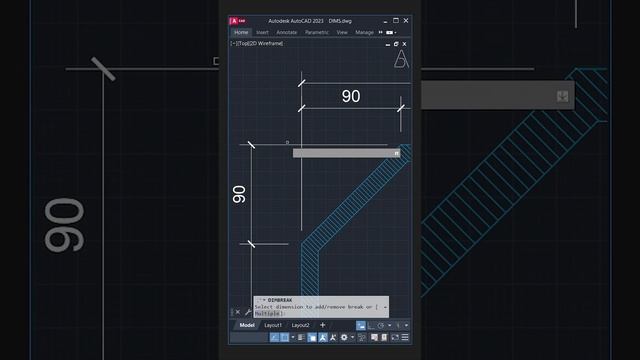
Task: Click the annotation auto-scale icon
Action: coord(333,337)
